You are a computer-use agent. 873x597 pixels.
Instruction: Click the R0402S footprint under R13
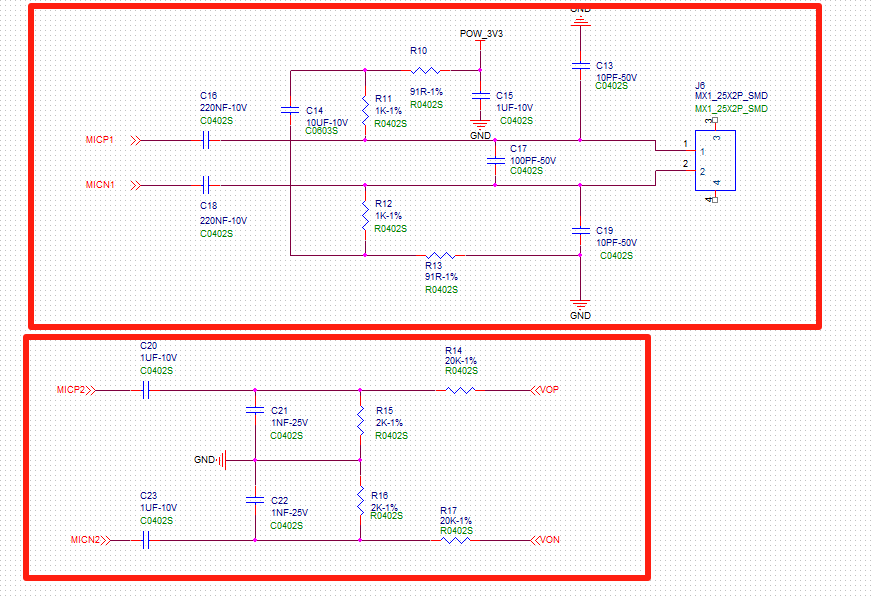tap(442, 290)
